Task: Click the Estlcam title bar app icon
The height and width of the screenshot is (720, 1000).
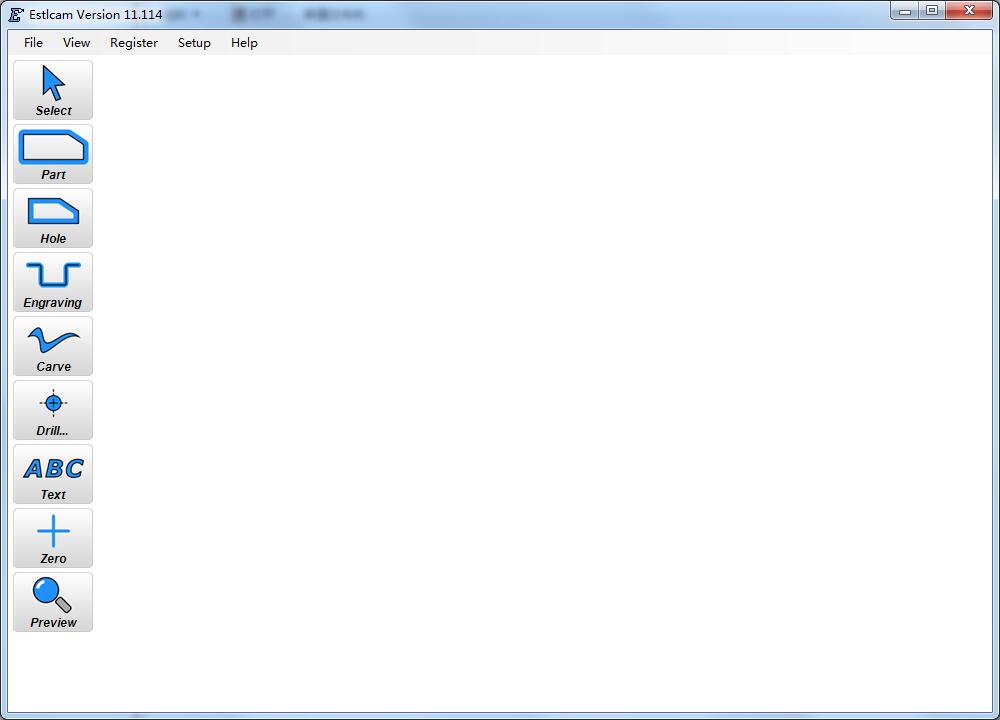Action: pyautogui.click(x=16, y=14)
